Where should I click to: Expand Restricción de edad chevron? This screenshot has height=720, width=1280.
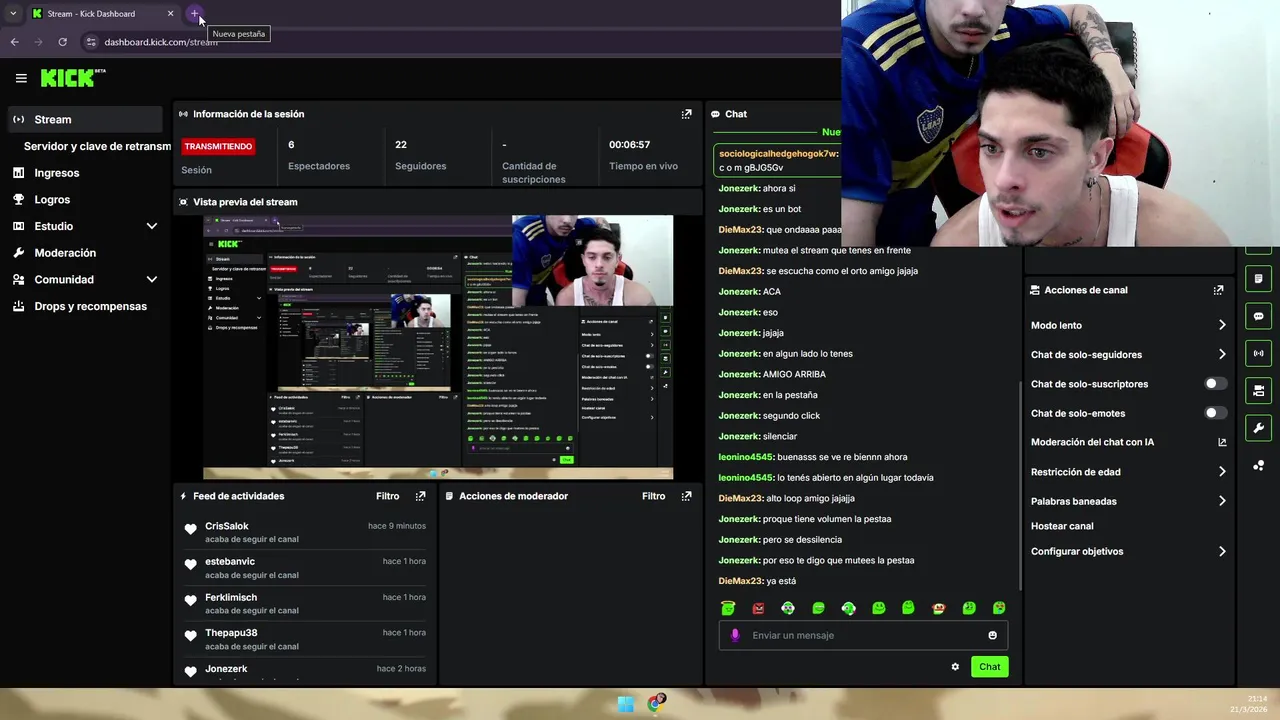(1222, 472)
